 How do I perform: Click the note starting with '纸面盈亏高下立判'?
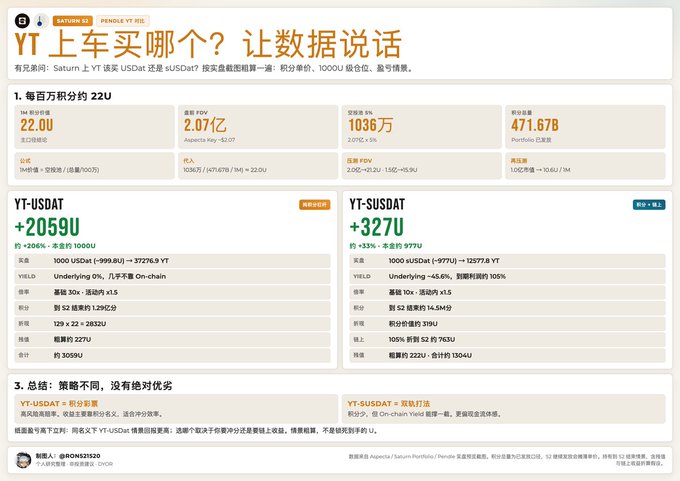[196, 431]
